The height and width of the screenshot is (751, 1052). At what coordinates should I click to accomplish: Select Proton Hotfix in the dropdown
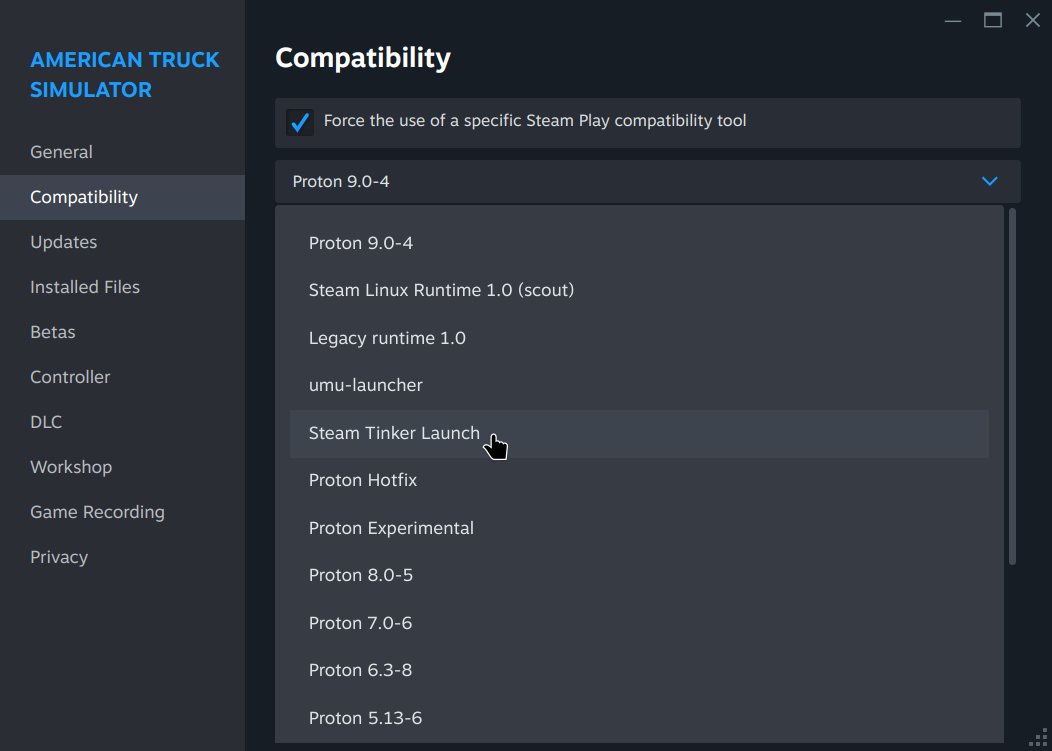(363, 480)
